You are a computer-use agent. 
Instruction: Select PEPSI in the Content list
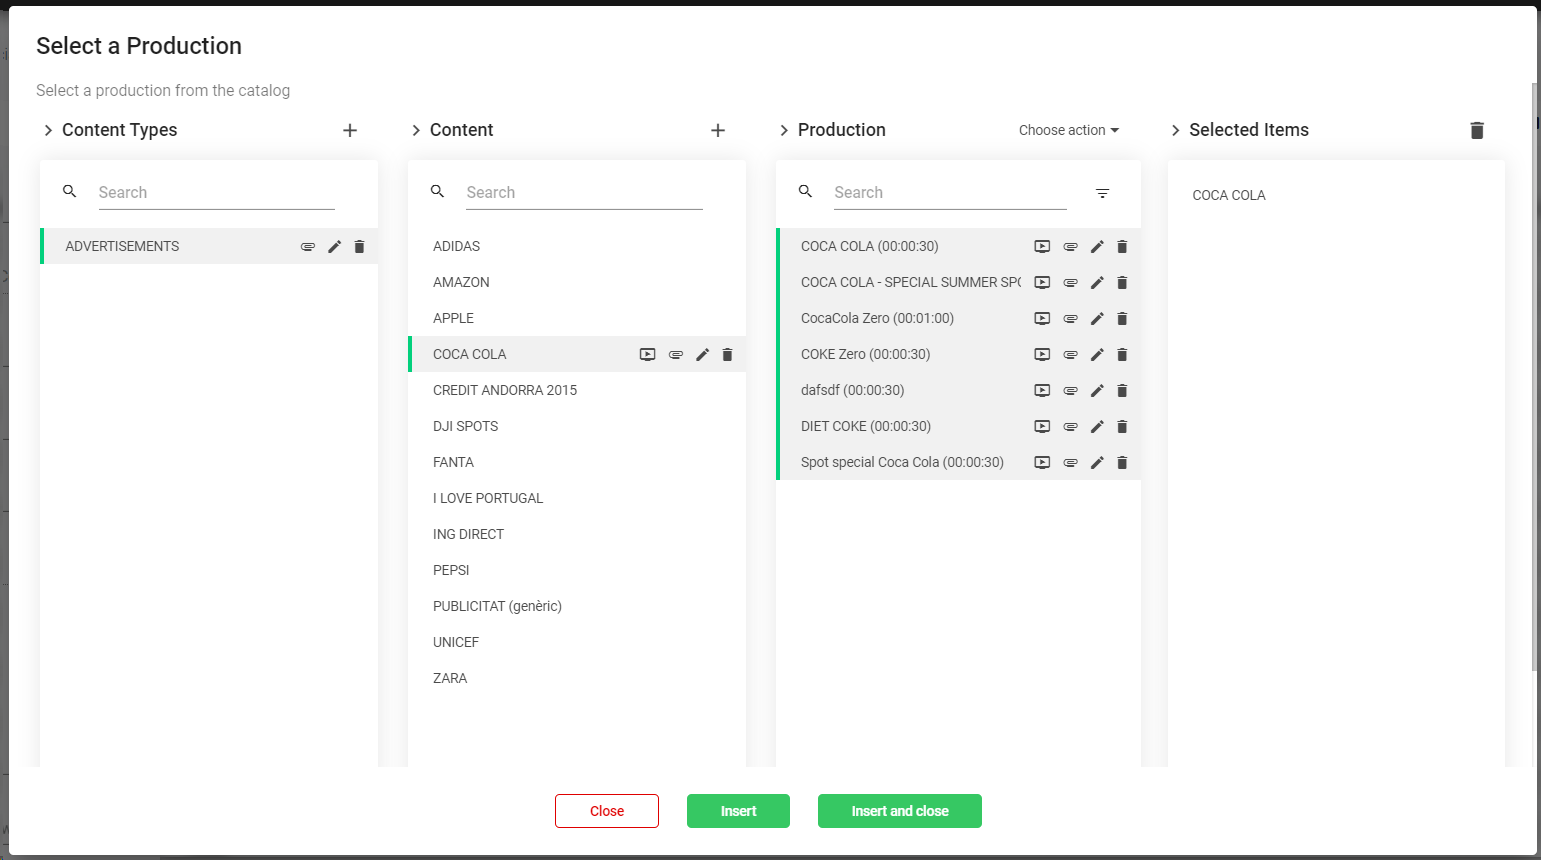(x=451, y=570)
